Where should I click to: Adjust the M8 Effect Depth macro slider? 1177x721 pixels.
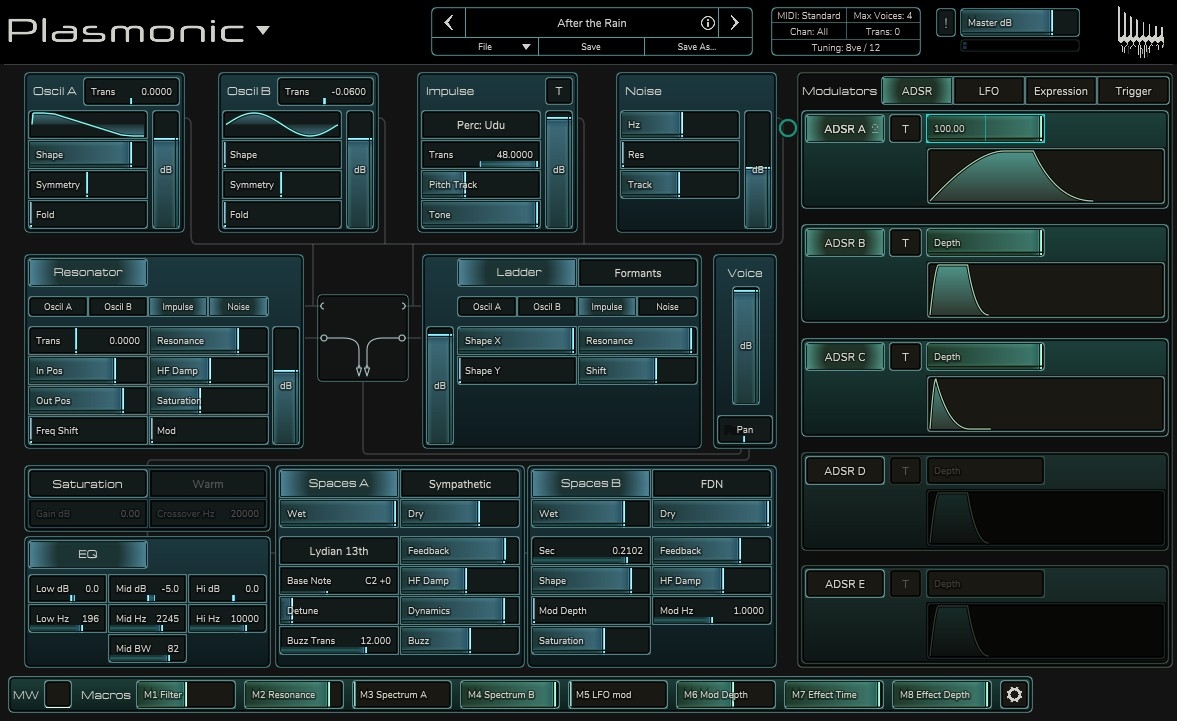click(941, 694)
